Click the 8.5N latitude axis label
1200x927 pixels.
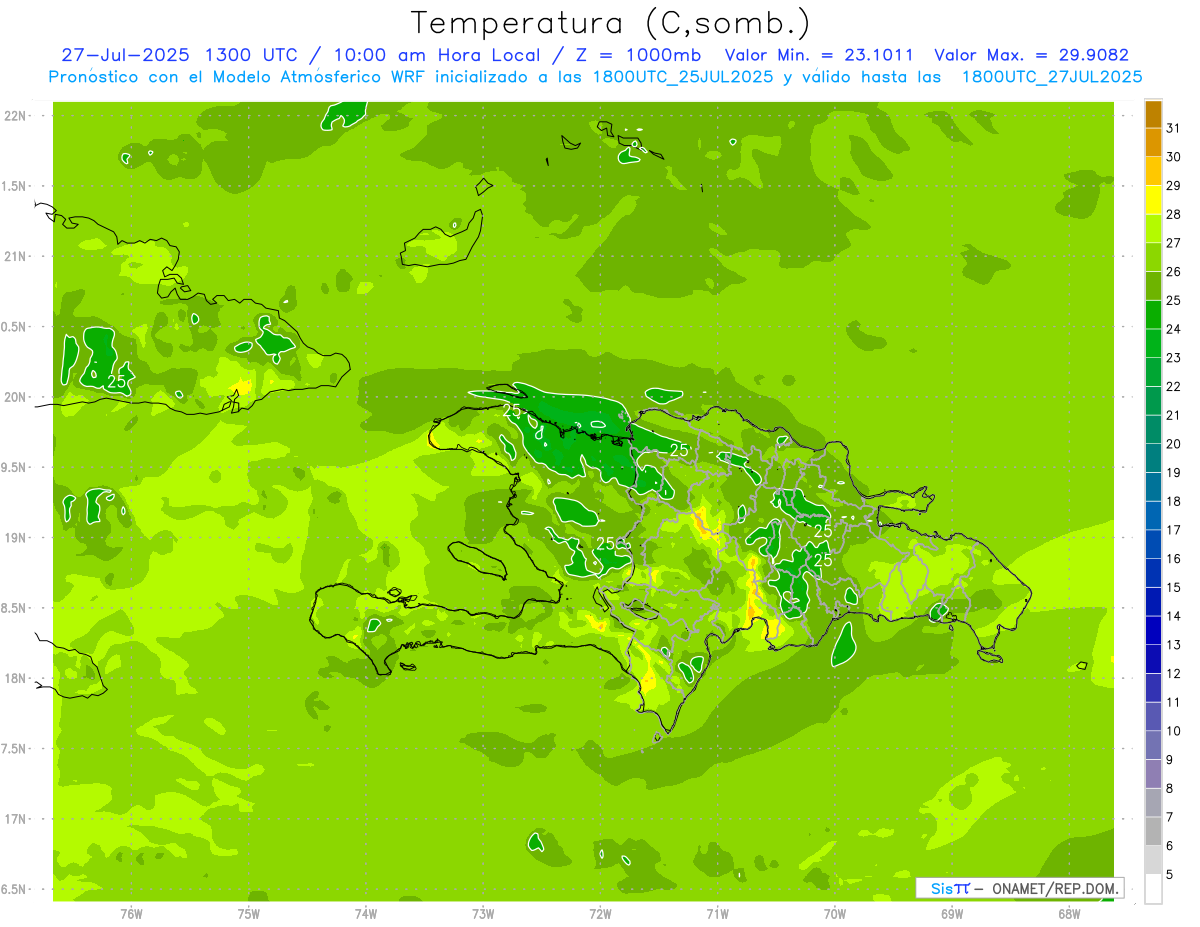click(14, 608)
